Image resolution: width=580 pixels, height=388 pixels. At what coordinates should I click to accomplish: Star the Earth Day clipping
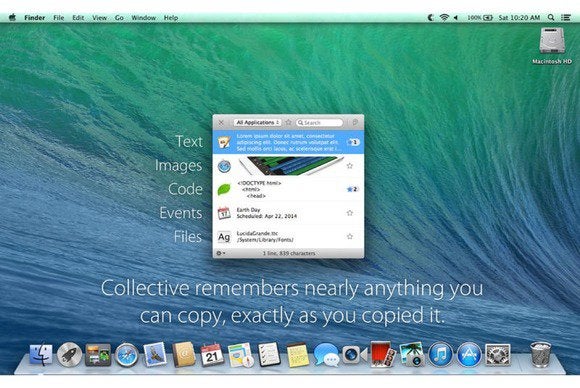pos(350,213)
